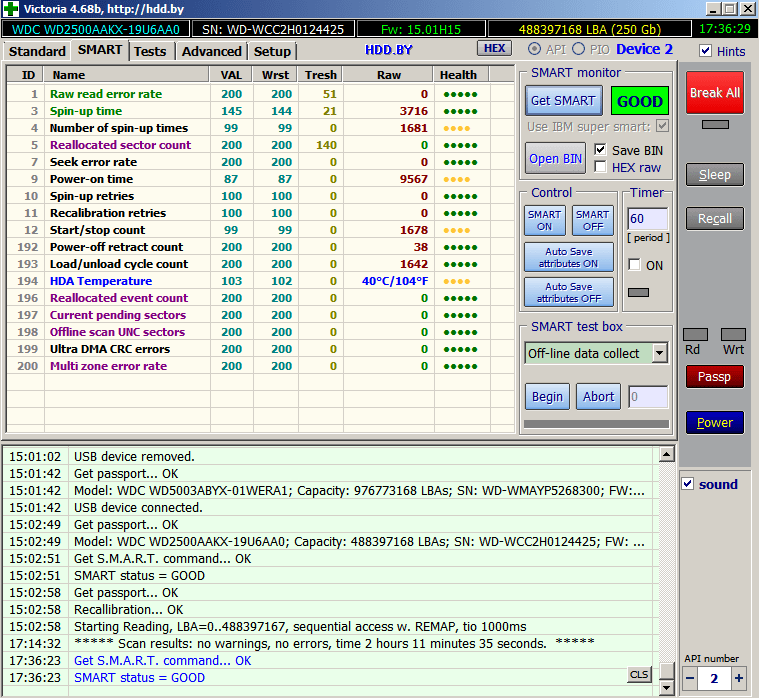Increase API number with plus button
The height and width of the screenshot is (698, 759).
[x=738, y=678]
